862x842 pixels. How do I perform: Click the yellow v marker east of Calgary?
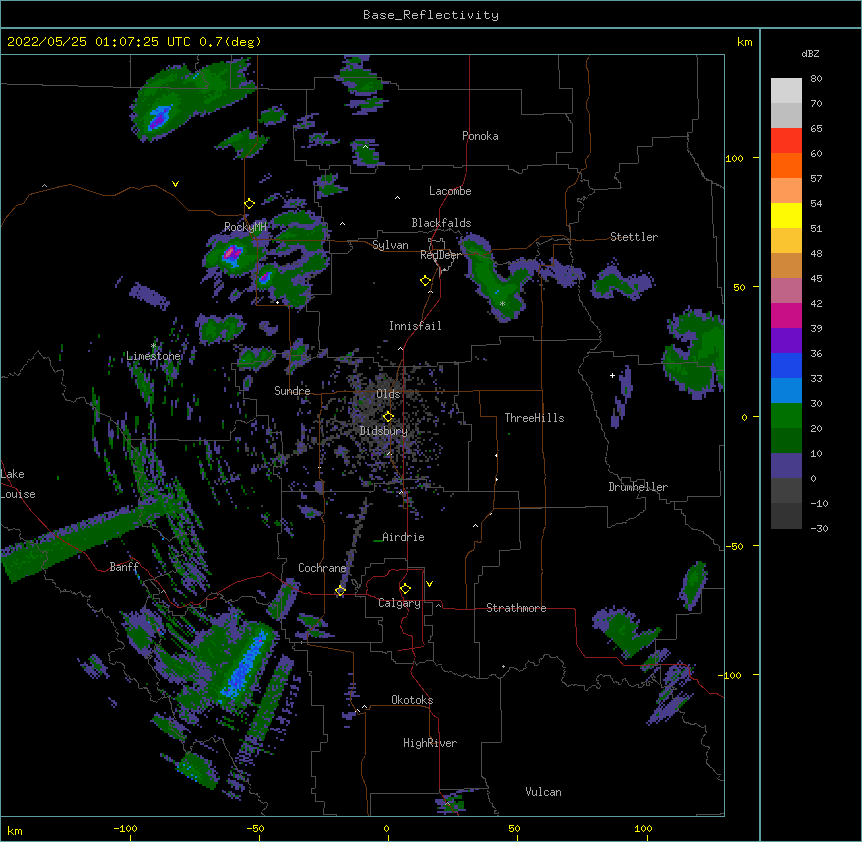pyautogui.click(x=429, y=584)
